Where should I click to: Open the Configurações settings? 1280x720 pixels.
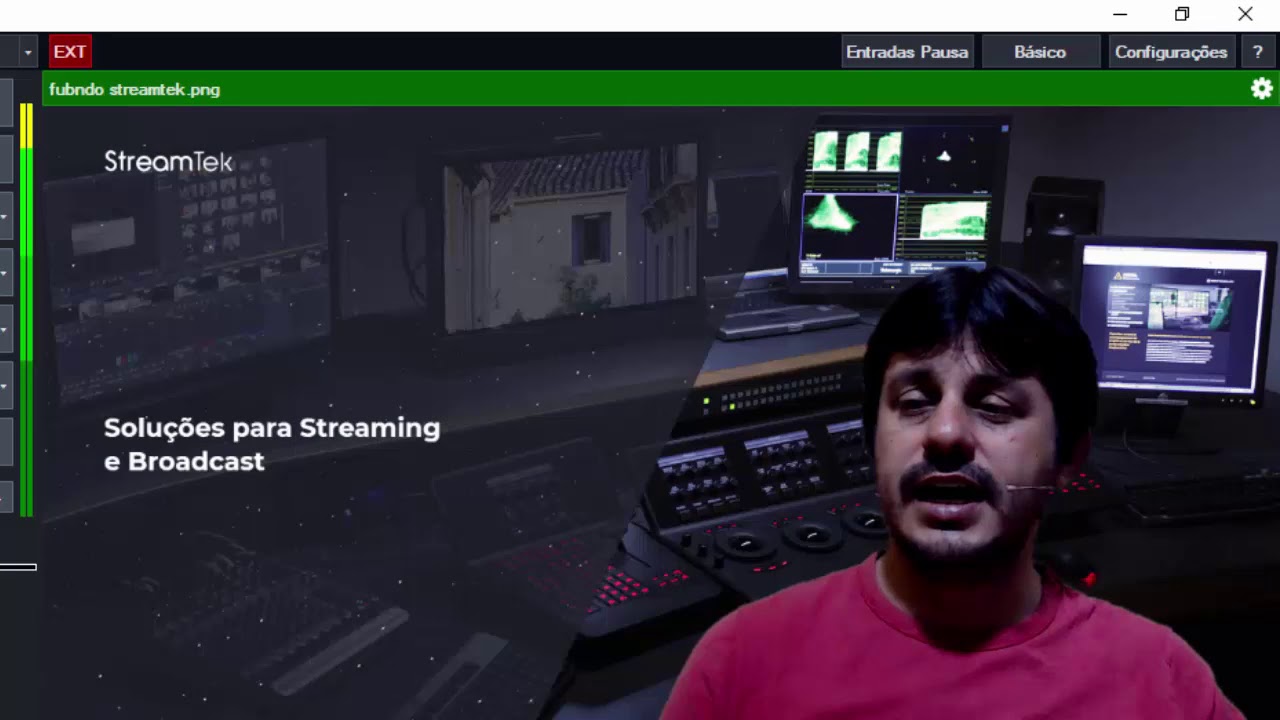pyautogui.click(x=1171, y=52)
